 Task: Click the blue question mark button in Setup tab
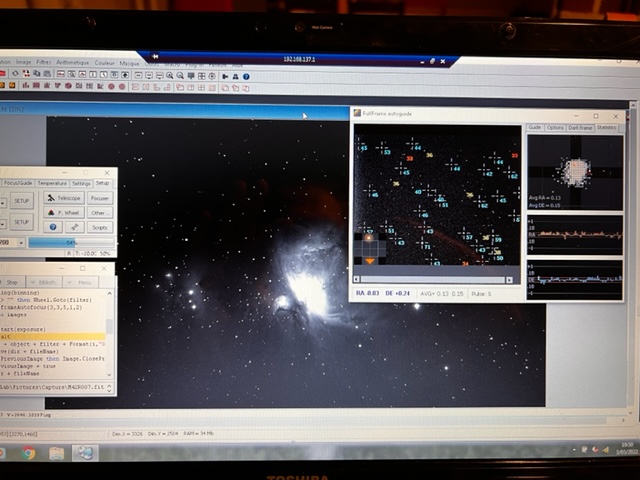pyautogui.click(x=53, y=227)
